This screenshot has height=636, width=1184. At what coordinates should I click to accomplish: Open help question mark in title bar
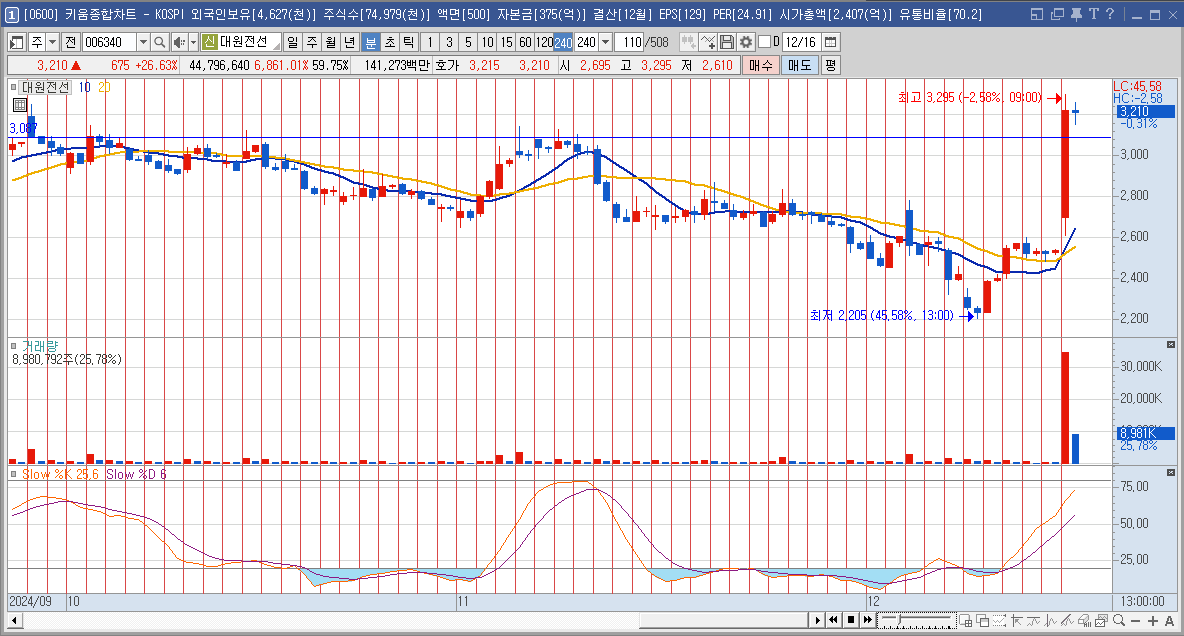pyautogui.click(x=1110, y=14)
